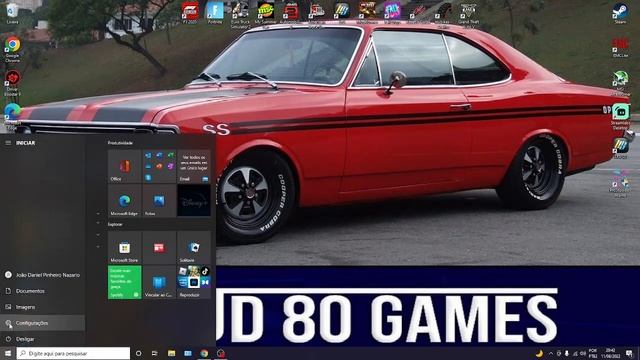
Task: Click the Explorar group header
Action: pyautogui.click(x=115, y=224)
